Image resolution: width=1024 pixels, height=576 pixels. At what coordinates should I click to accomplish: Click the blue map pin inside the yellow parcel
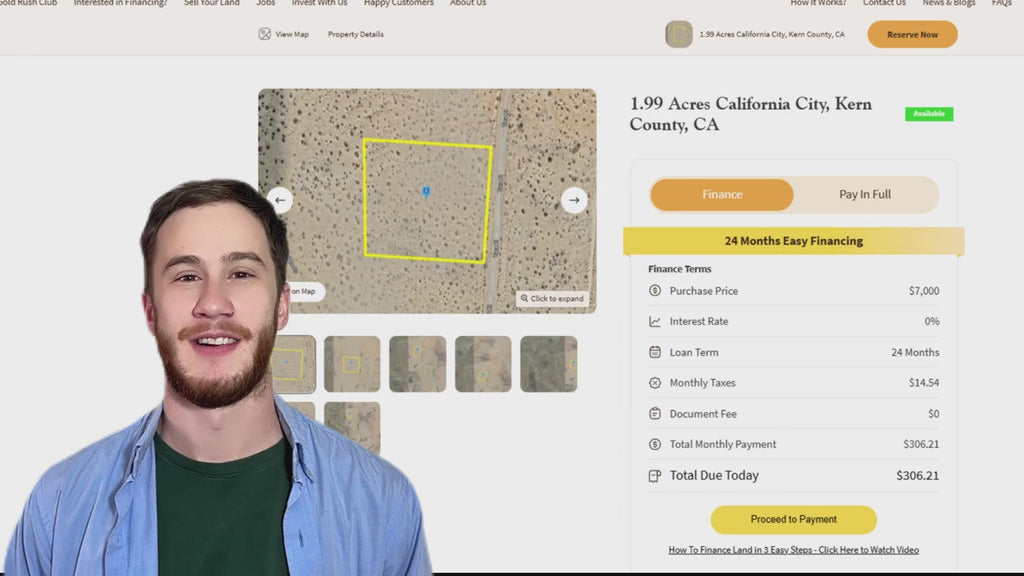(x=426, y=191)
